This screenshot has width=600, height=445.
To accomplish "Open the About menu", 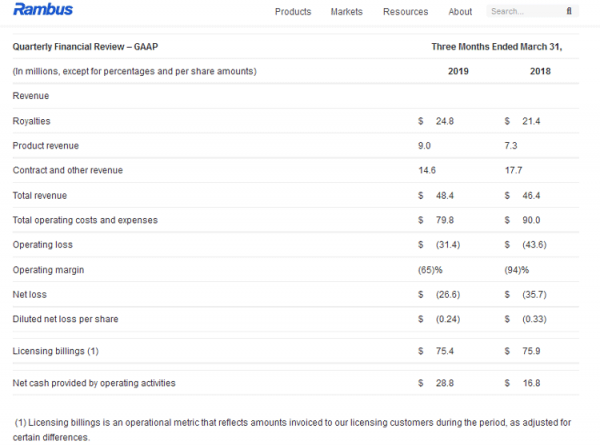I will pyautogui.click(x=460, y=12).
